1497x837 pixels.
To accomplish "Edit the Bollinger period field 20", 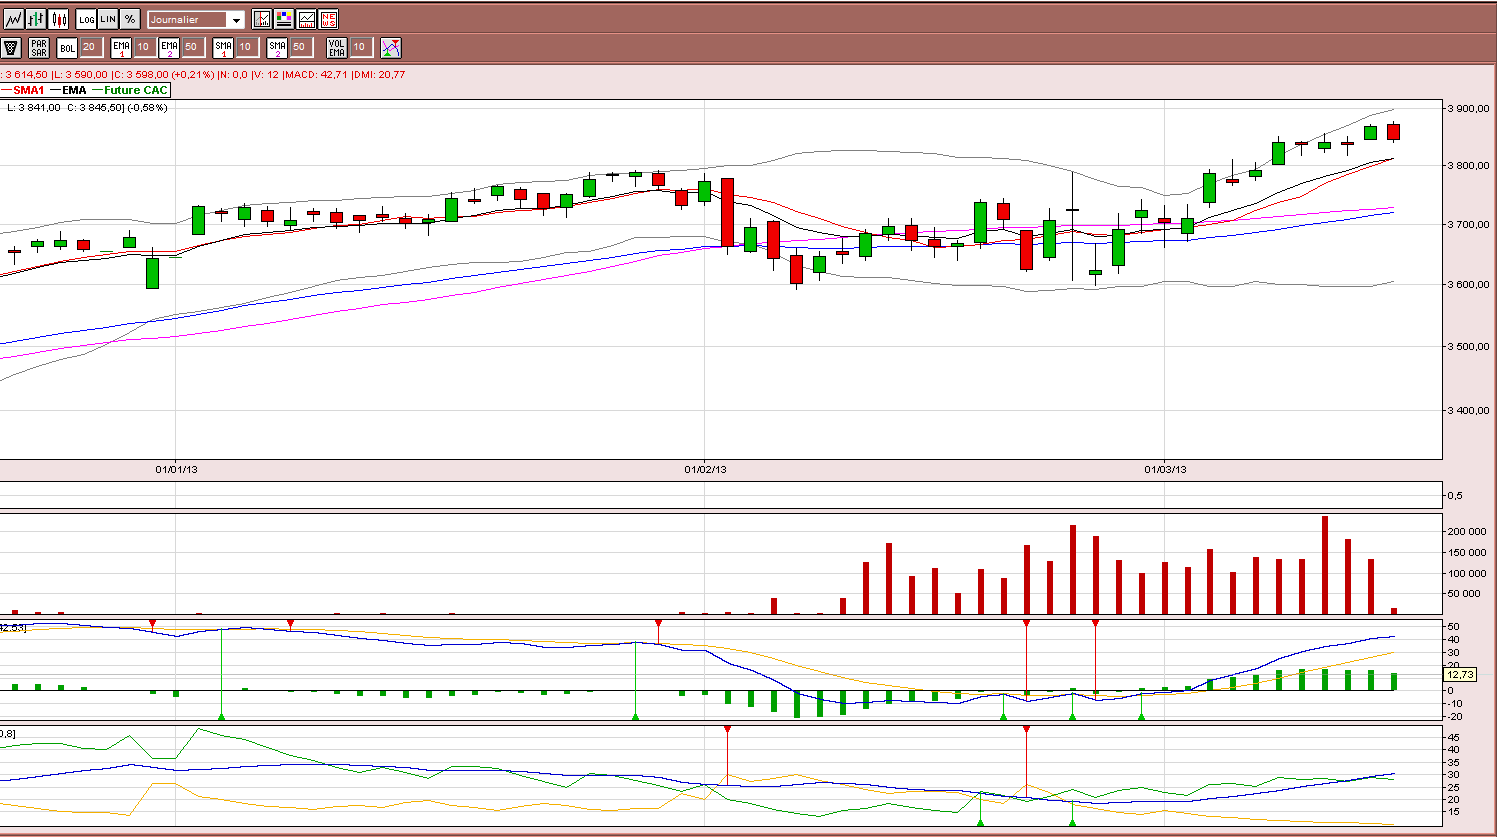I will click(90, 47).
